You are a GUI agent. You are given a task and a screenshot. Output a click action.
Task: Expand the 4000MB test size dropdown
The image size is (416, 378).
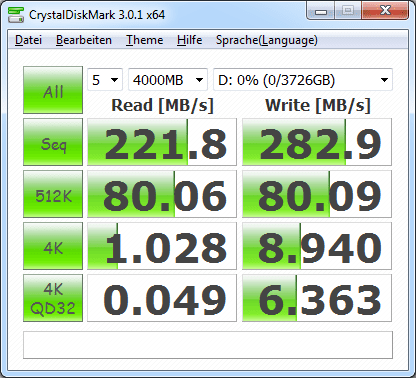[168, 80]
